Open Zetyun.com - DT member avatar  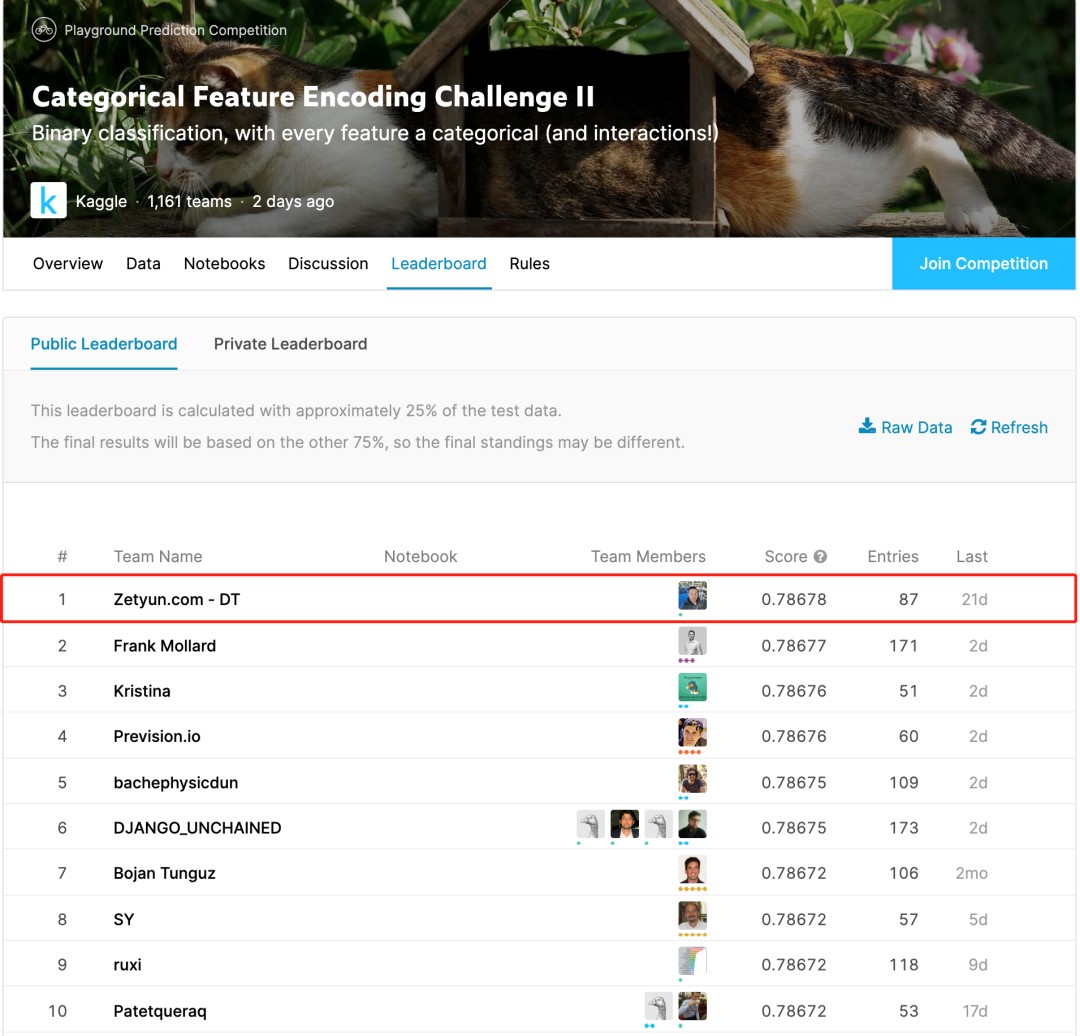692,597
